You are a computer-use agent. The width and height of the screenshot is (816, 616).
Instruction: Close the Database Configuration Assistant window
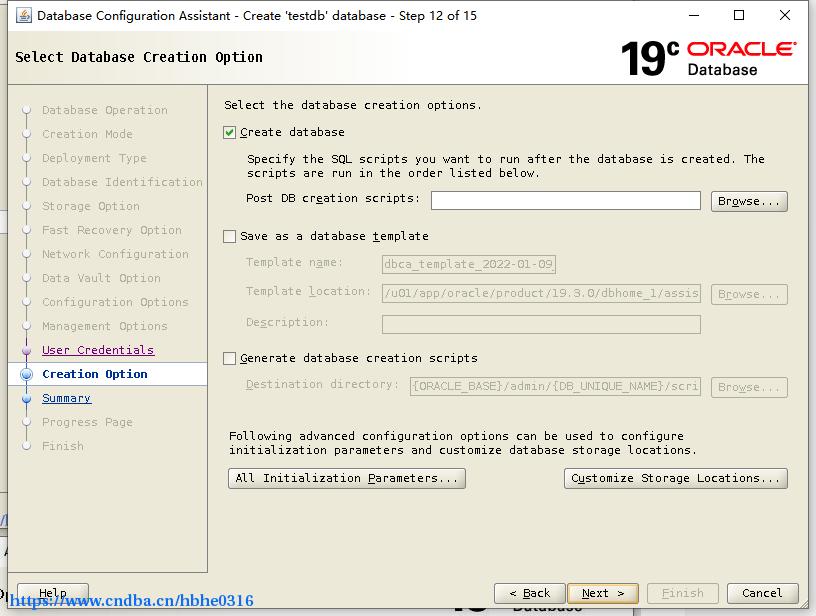coord(785,15)
